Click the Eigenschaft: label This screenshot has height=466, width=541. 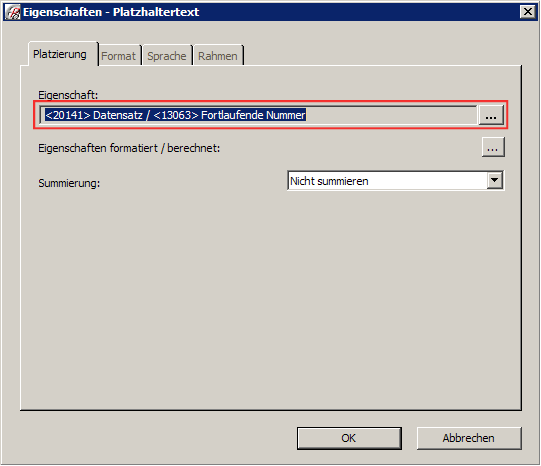tap(68, 95)
